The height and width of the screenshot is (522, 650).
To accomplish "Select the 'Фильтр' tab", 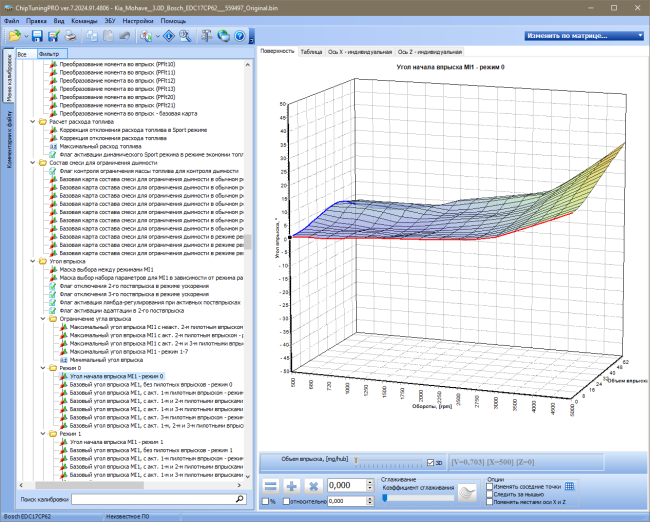I will [52, 54].
